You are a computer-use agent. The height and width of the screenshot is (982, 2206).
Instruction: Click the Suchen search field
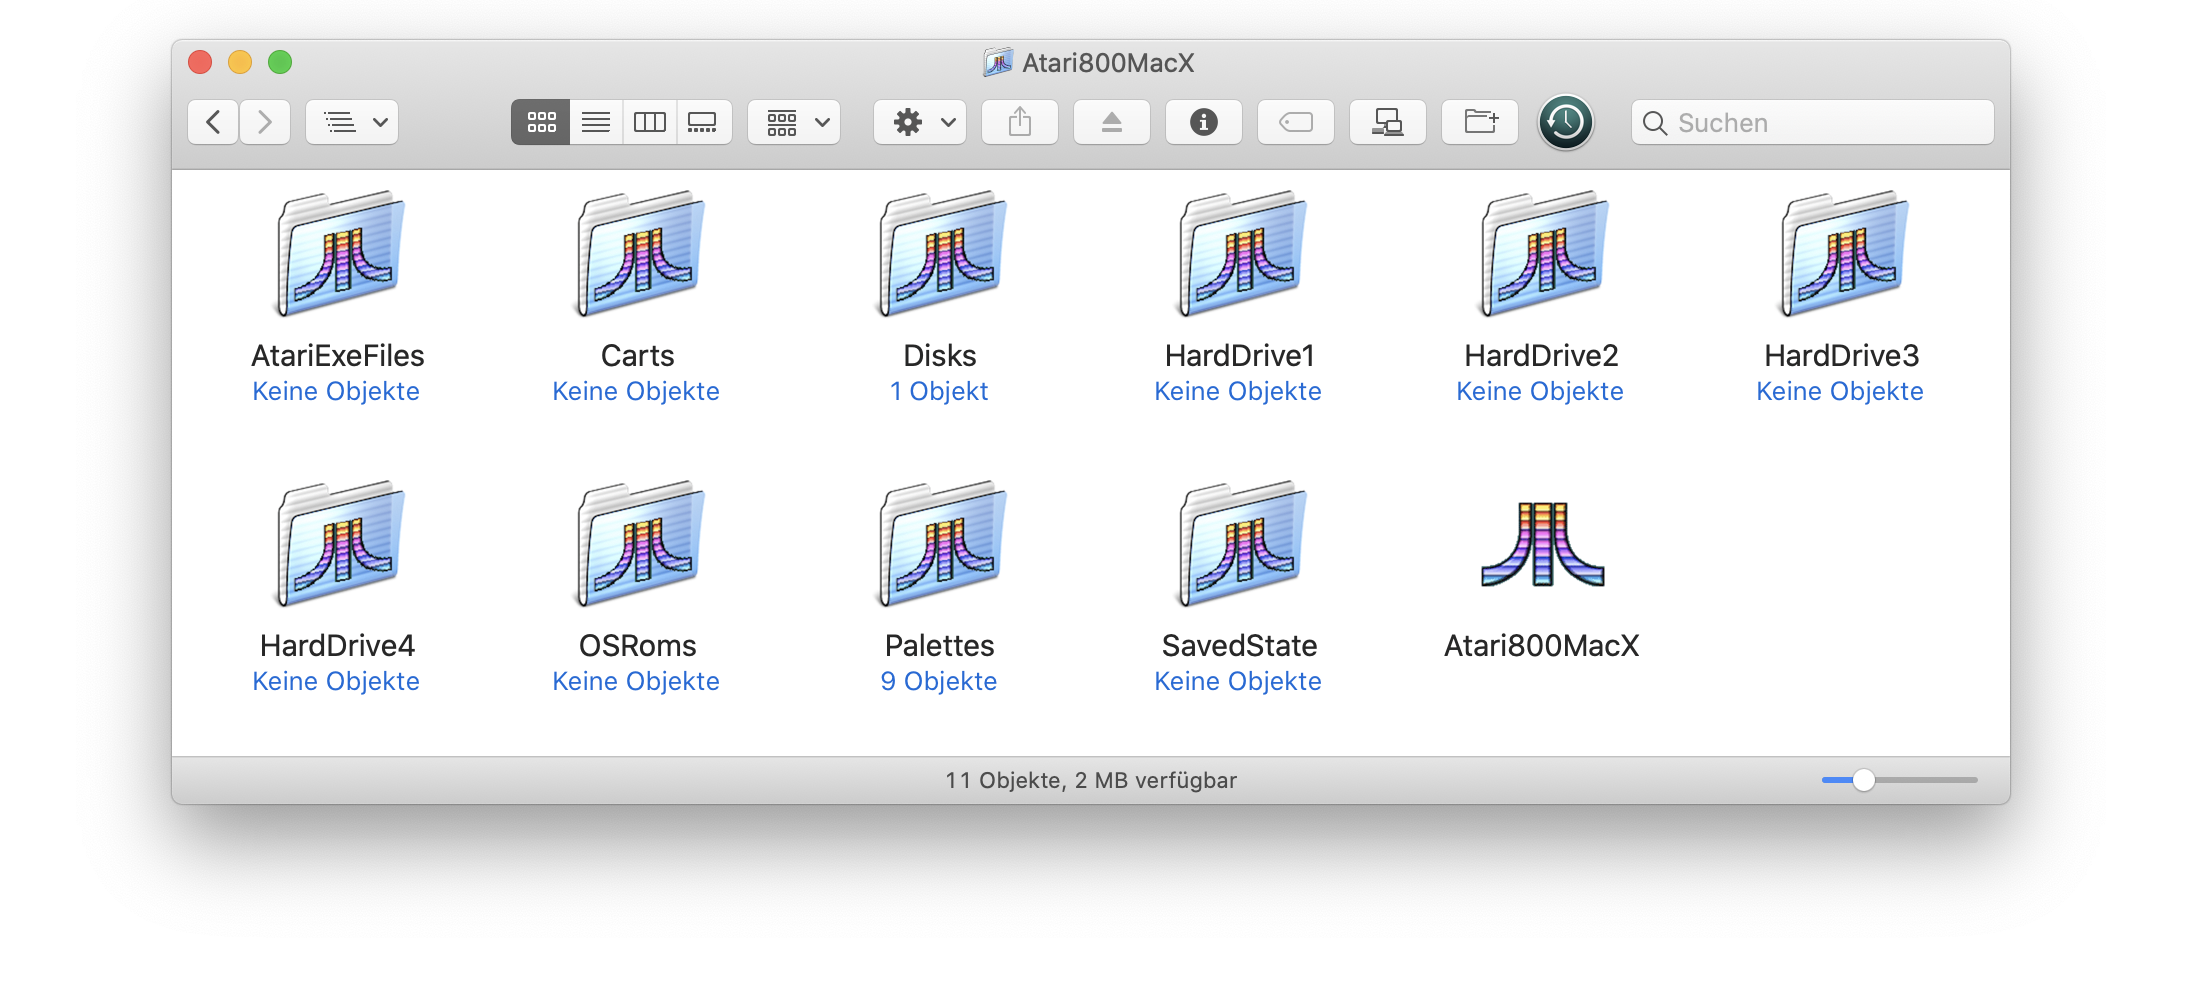[1813, 122]
